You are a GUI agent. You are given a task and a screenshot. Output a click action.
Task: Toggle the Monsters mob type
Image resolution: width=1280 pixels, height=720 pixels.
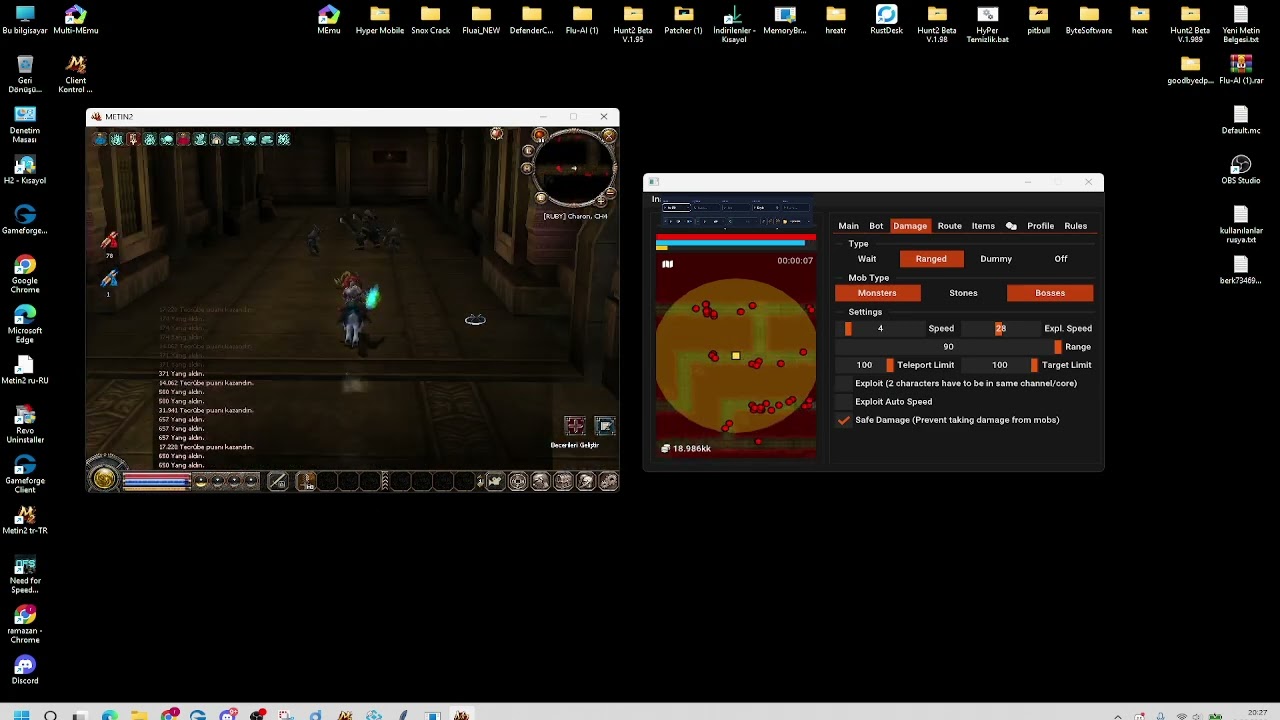(877, 293)
